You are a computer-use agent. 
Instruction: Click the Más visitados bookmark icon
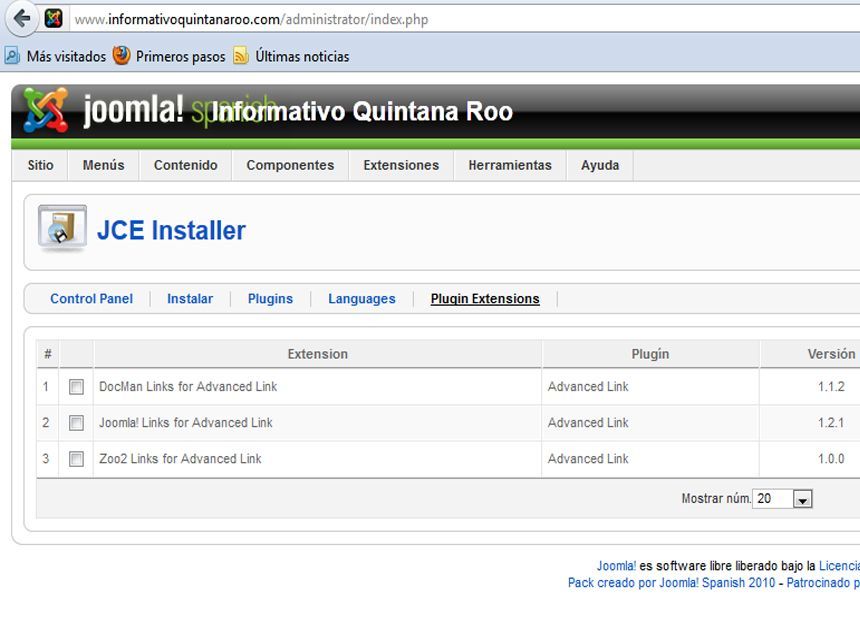click(12, 56)
